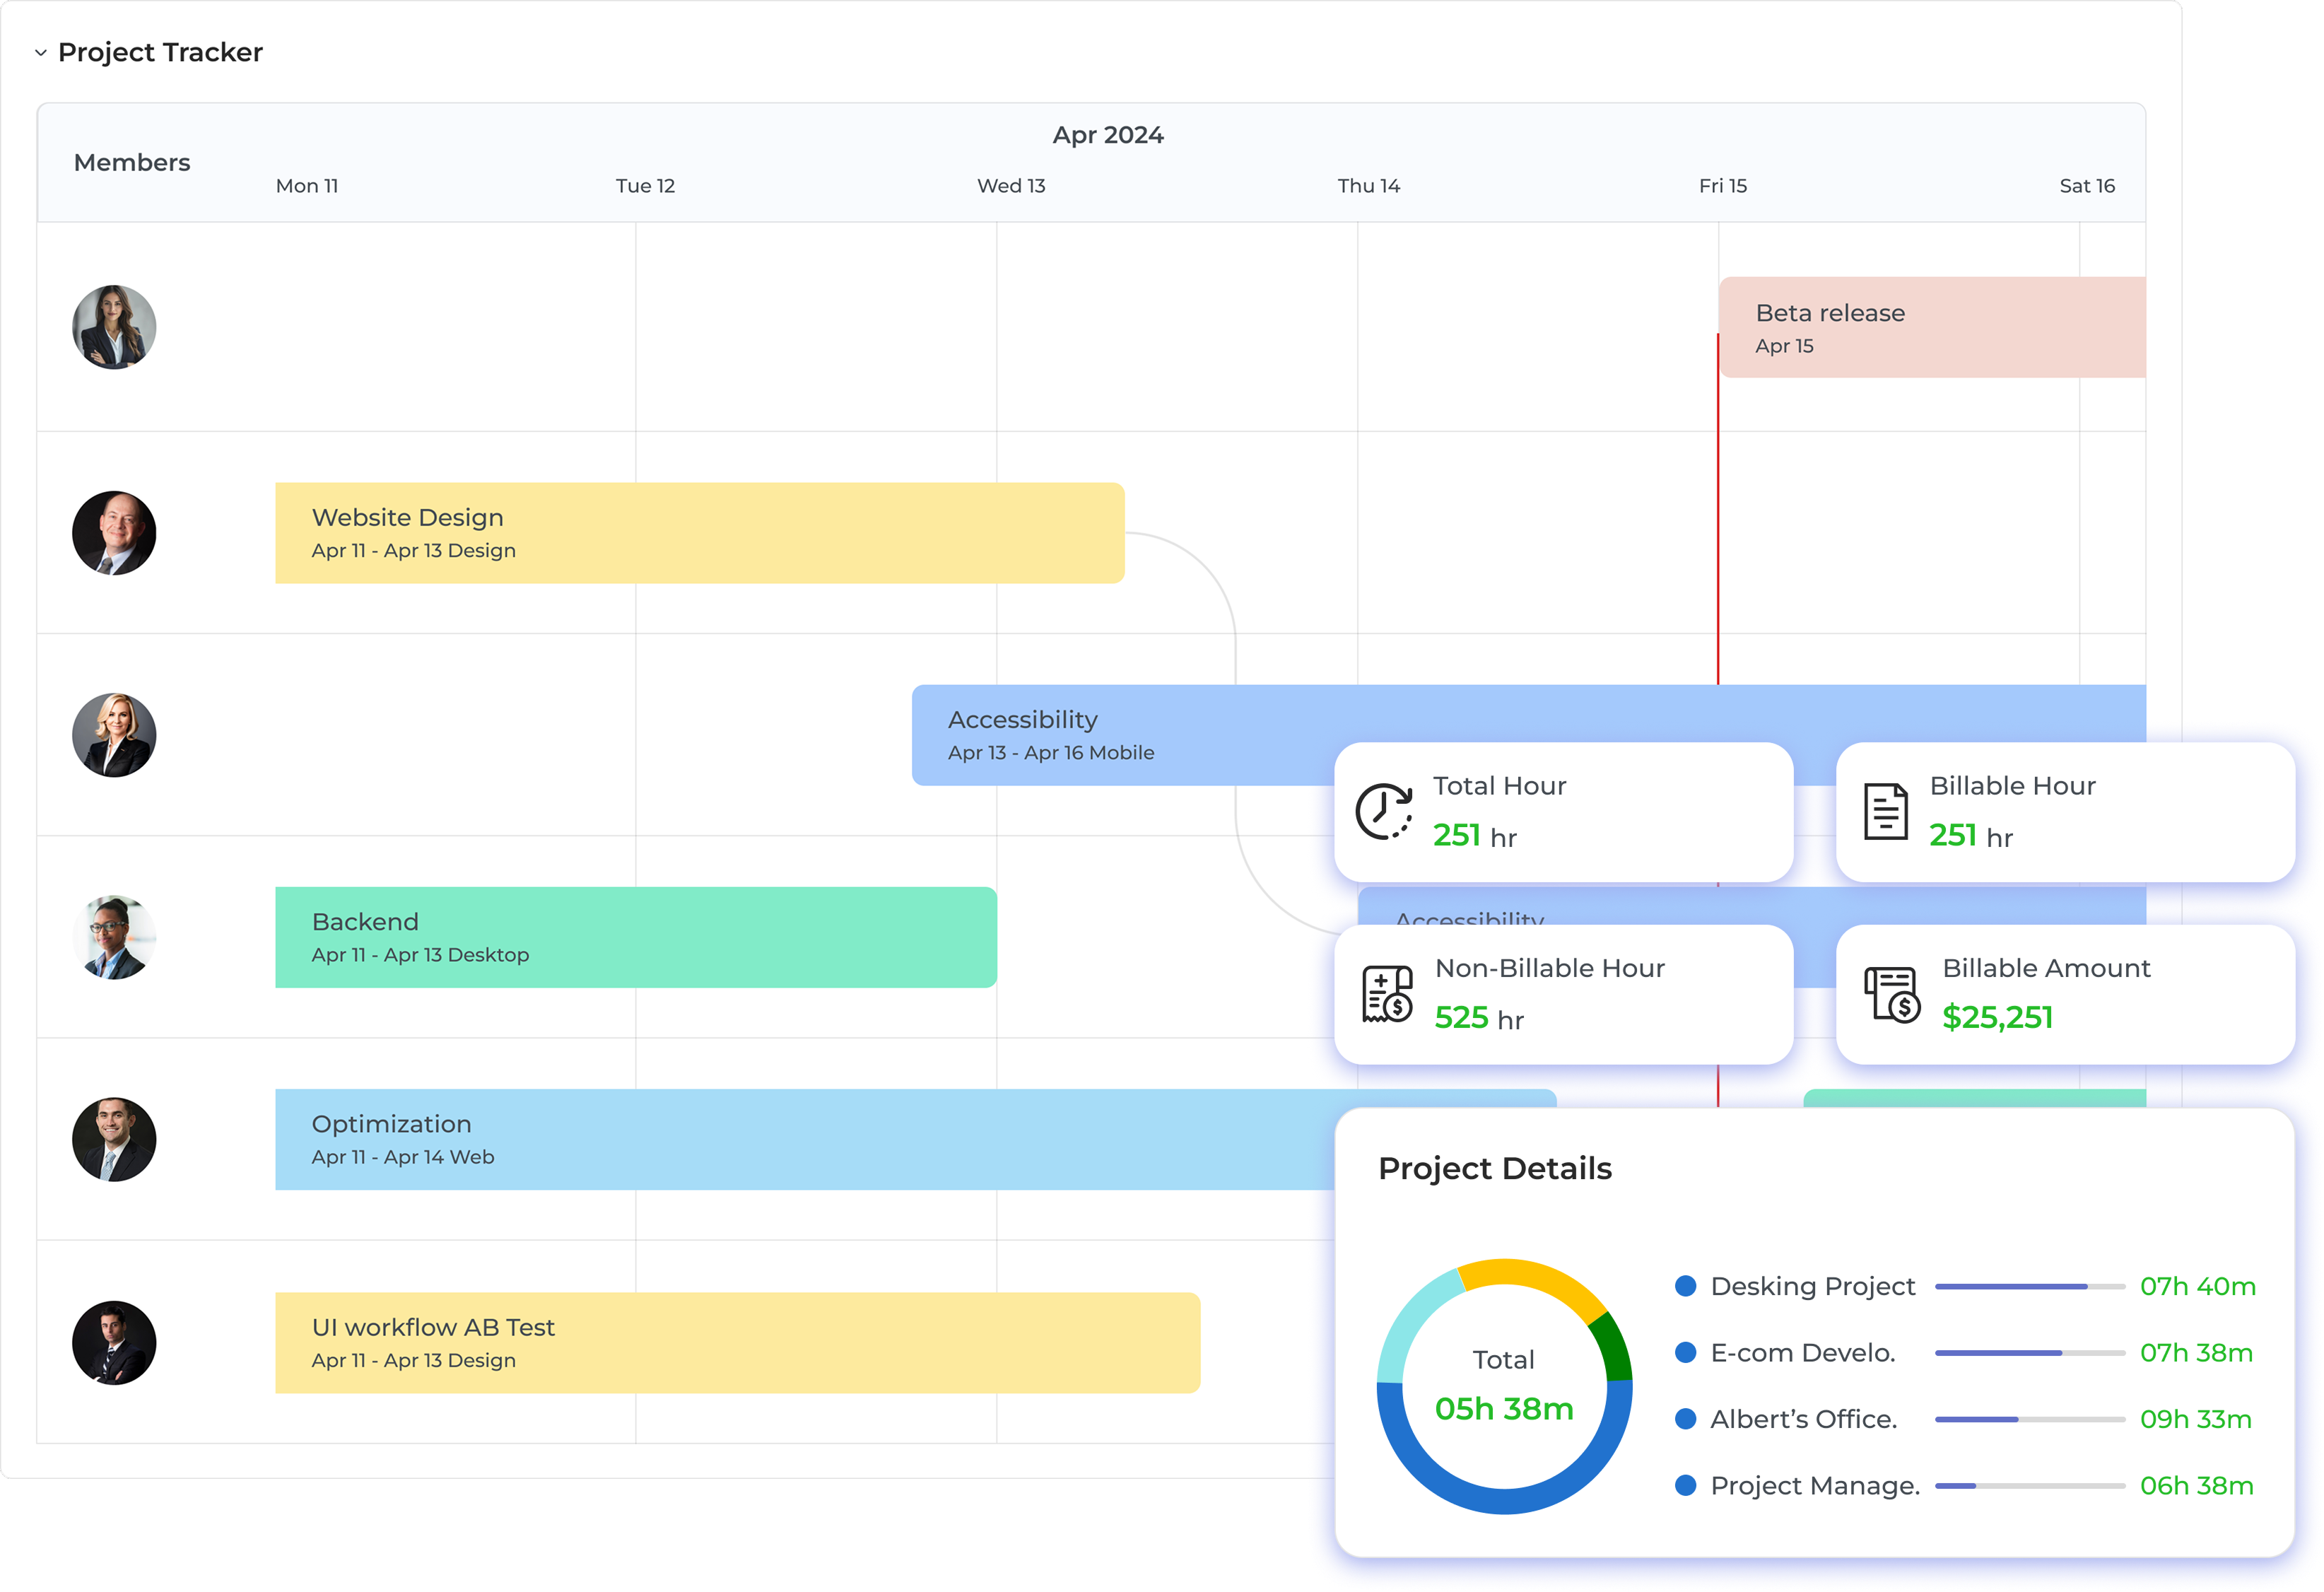Viewport: 2324px width, 1592px height.
Task: Select the Fri 15 day header
Action: (x=1723, y=186)
